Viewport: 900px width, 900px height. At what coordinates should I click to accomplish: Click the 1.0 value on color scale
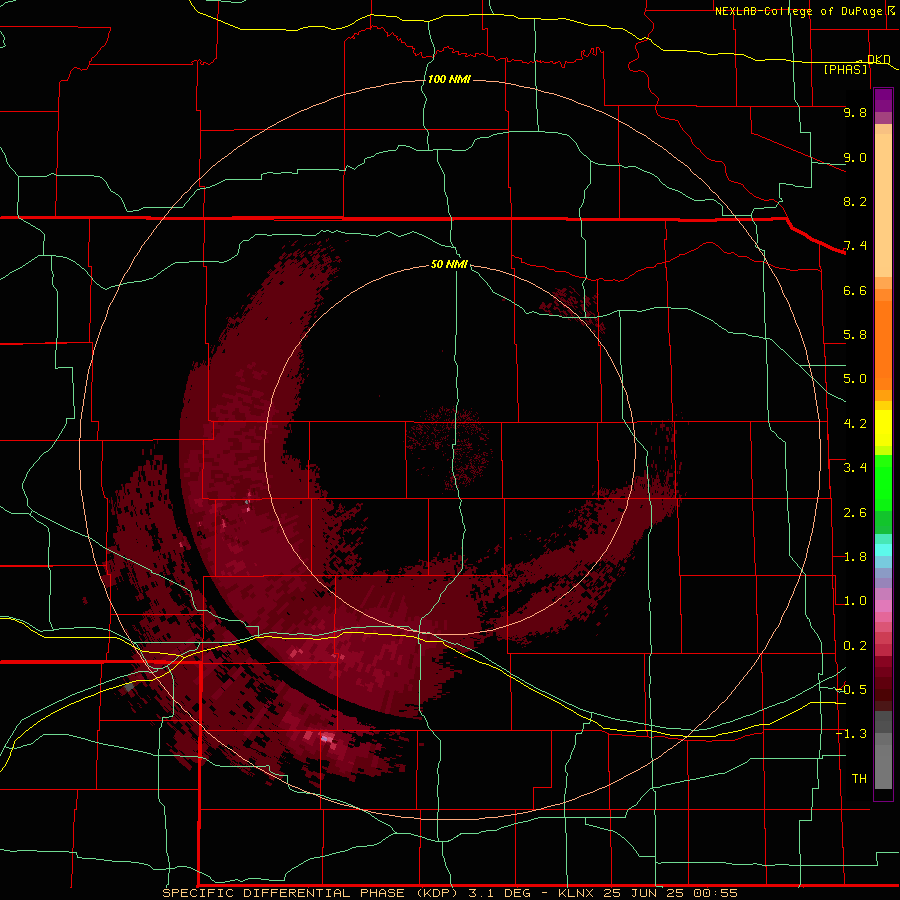tap(855, 601)
